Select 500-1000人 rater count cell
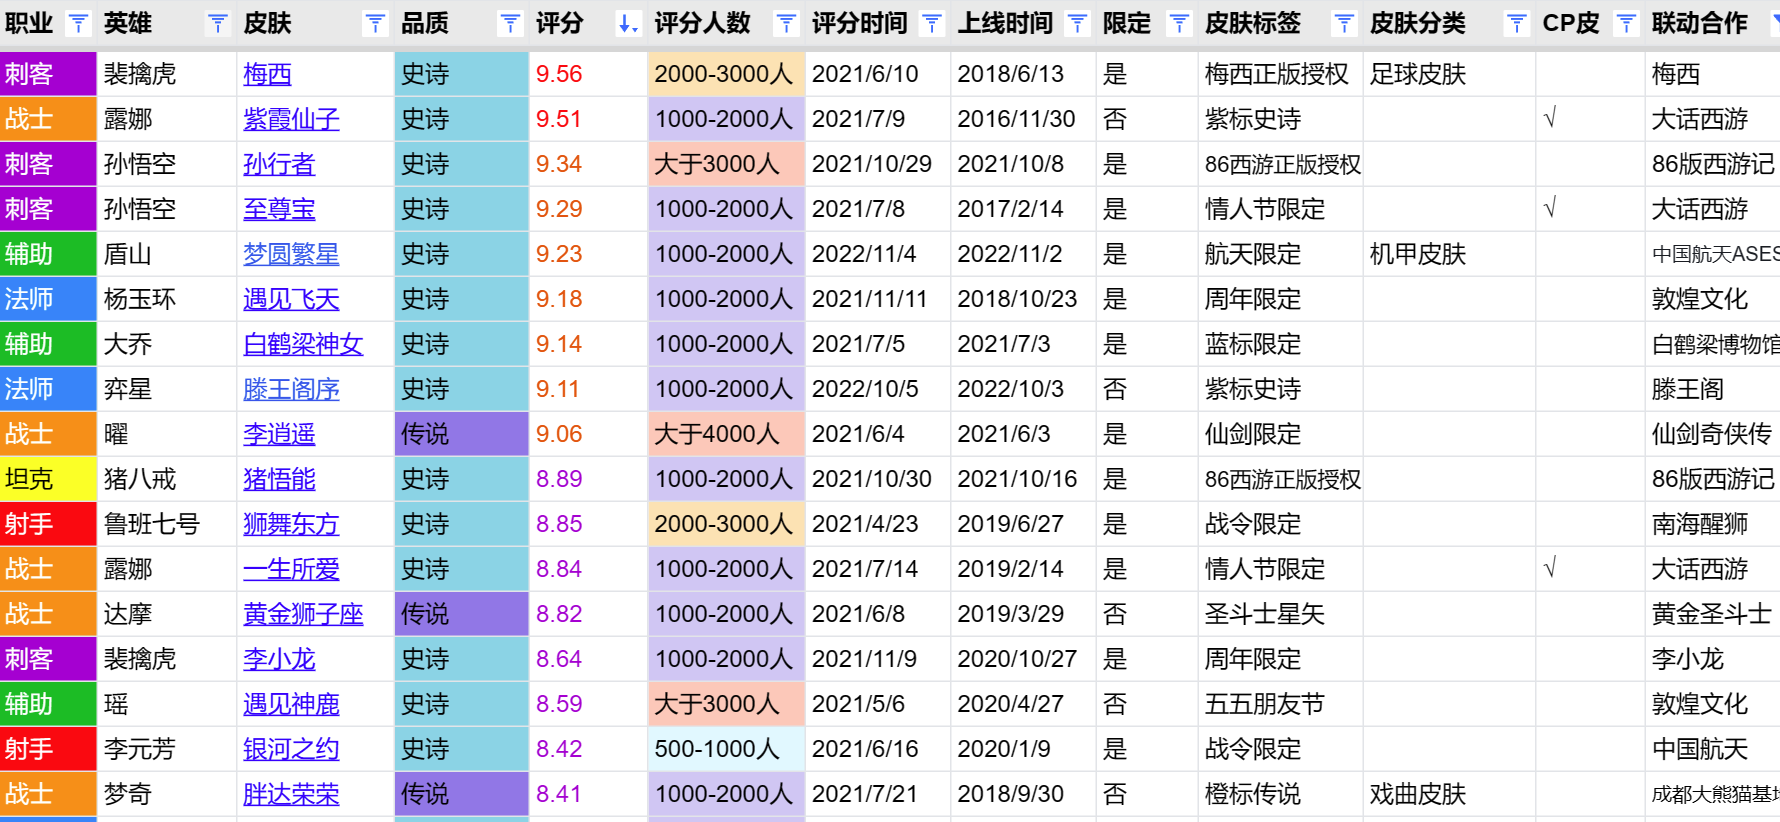This screenshot has height=822, width=1780. tap(726, 749)
